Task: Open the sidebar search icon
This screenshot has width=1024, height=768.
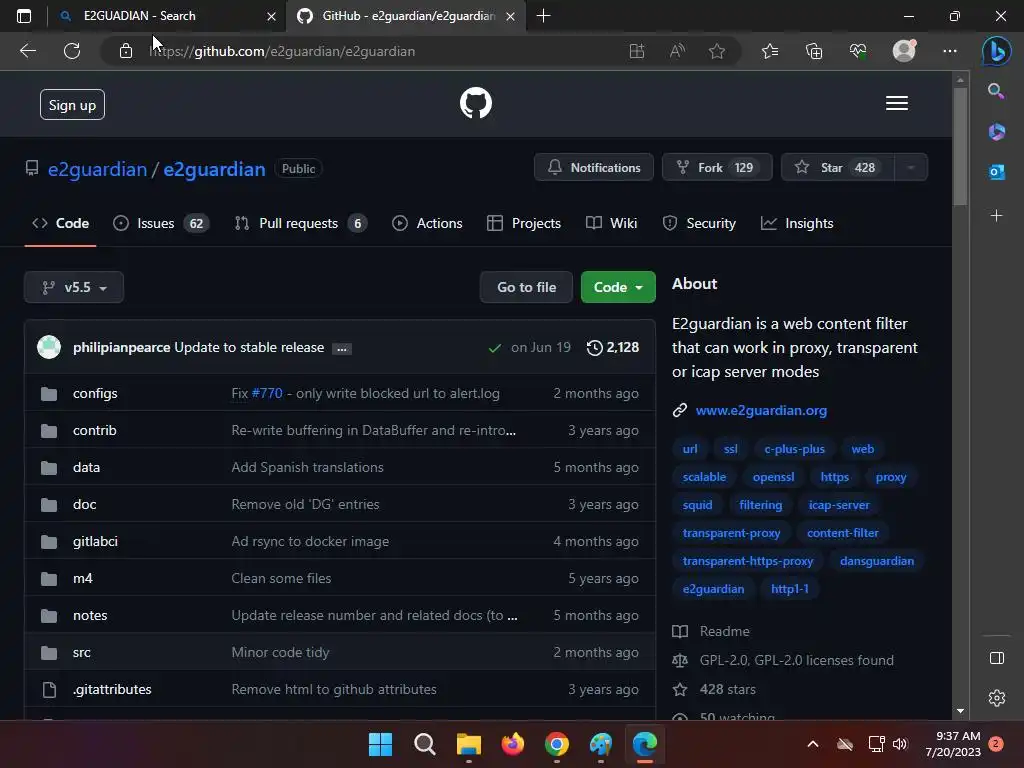Action: click(996, 91)
